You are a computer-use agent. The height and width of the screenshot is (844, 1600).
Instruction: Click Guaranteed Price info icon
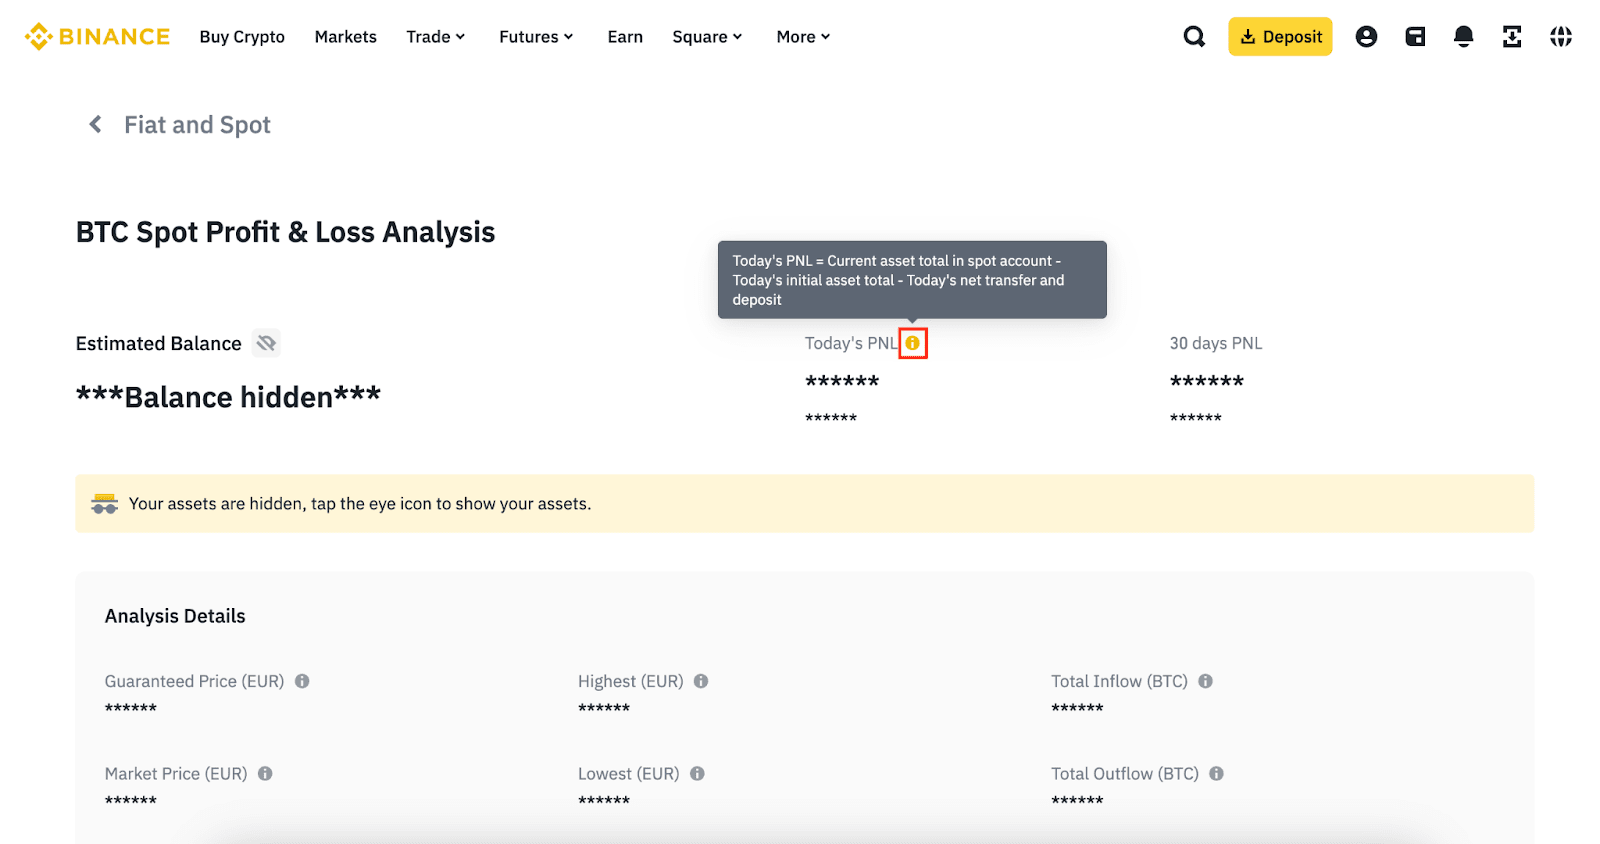(x=302, y=681)
